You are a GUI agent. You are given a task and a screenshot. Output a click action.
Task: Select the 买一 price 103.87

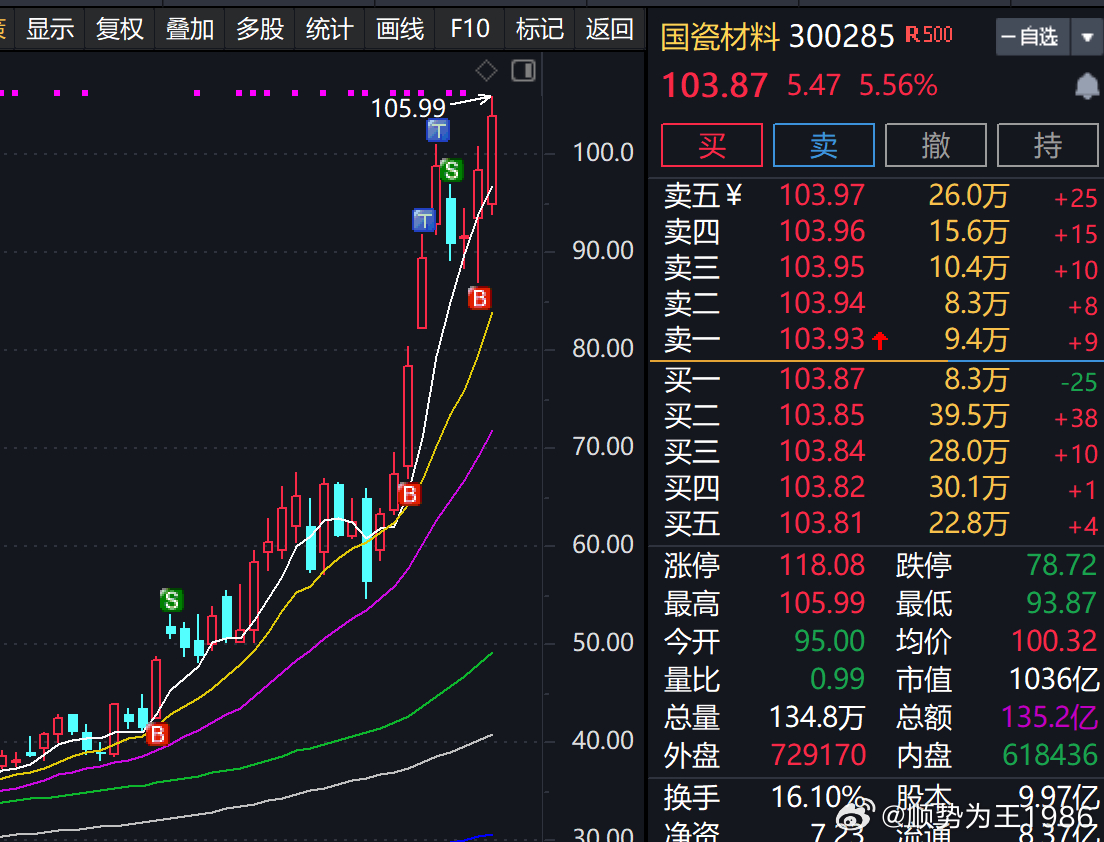[x=822, y=379]
